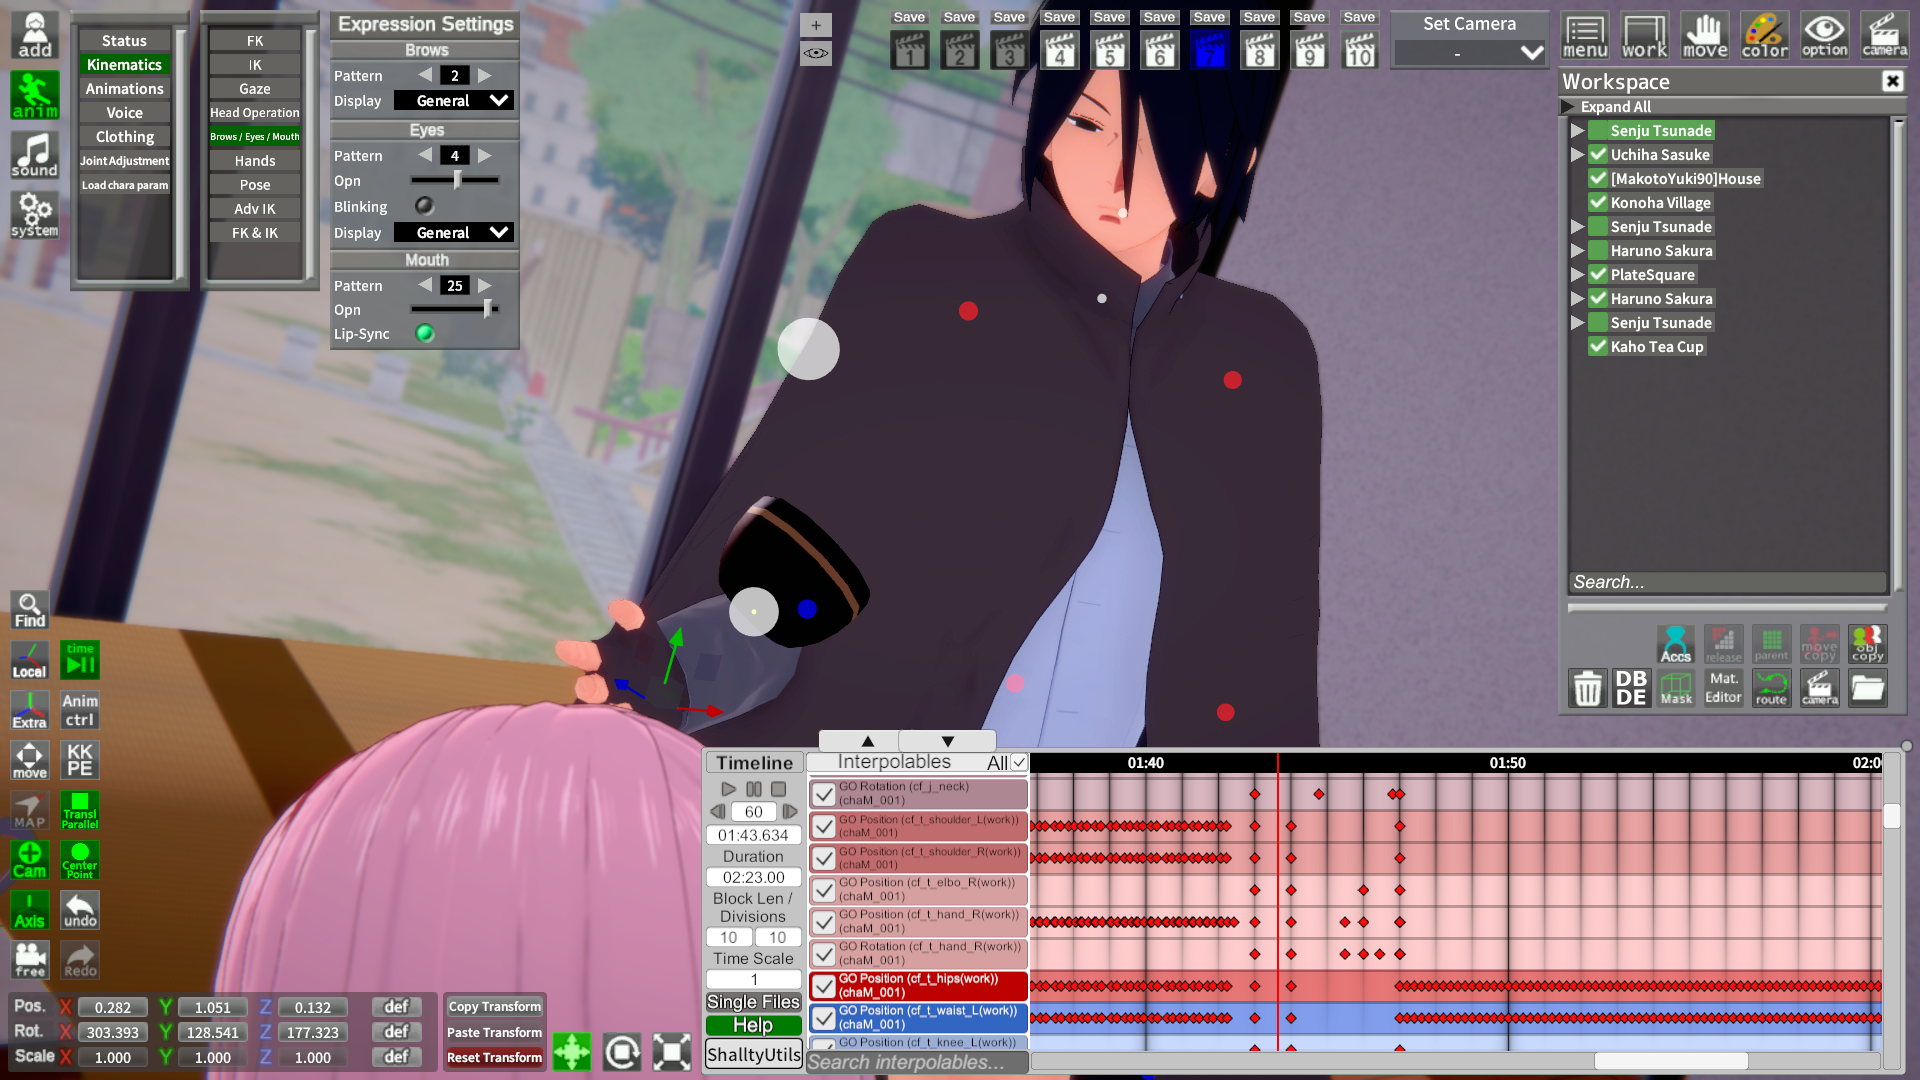The height and width of the screenshot is (1080, 1920).
Task: Click the Reset Transform button
Action: [494, 1057]
